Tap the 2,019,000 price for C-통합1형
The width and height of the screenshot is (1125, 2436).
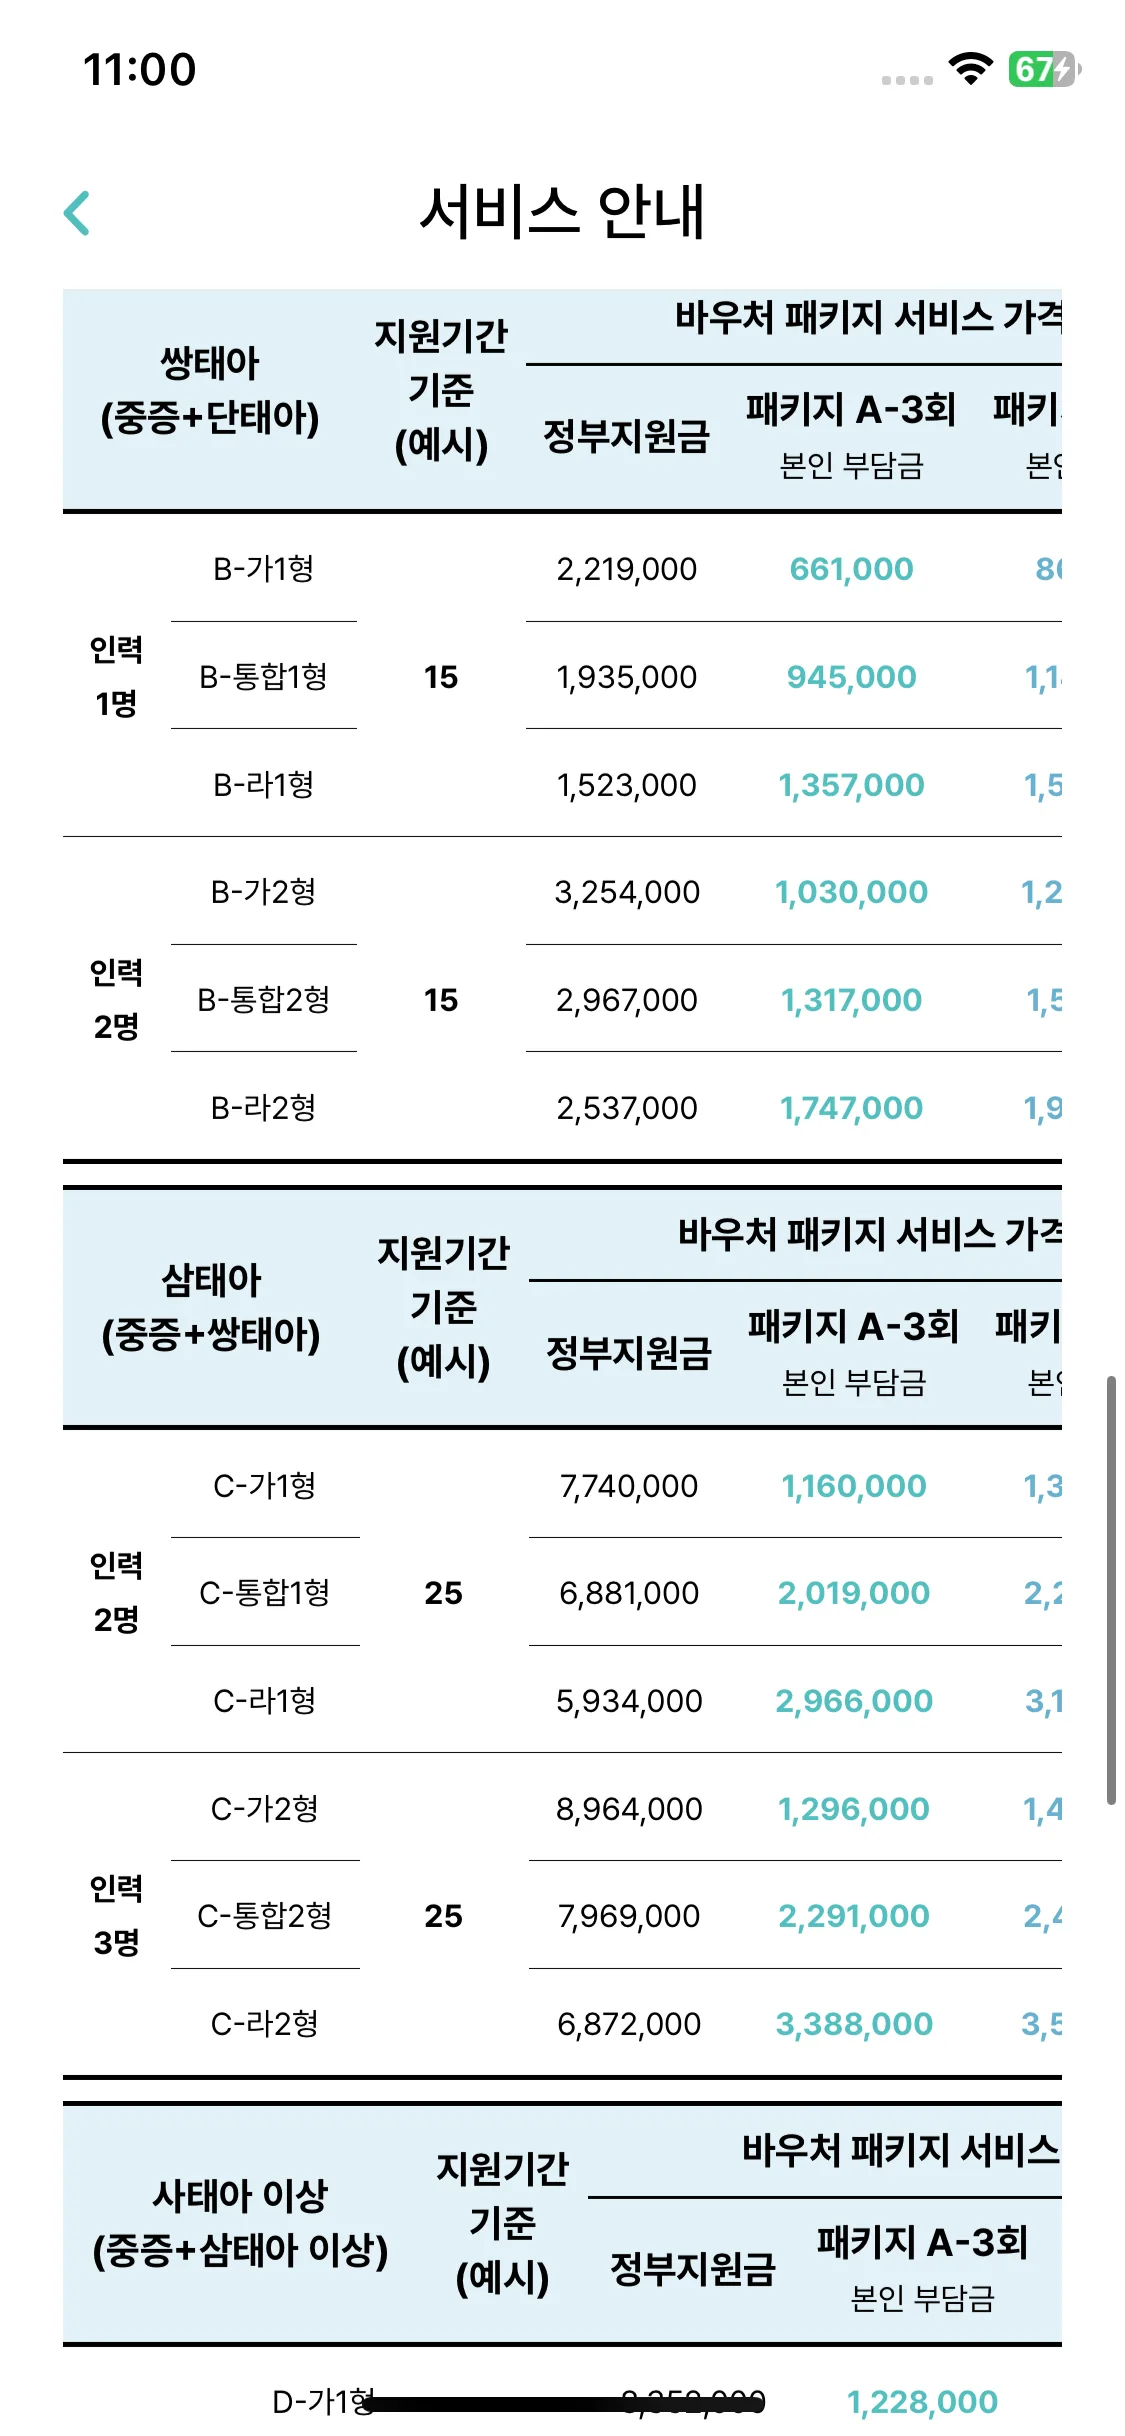(x=854, y=1593)
